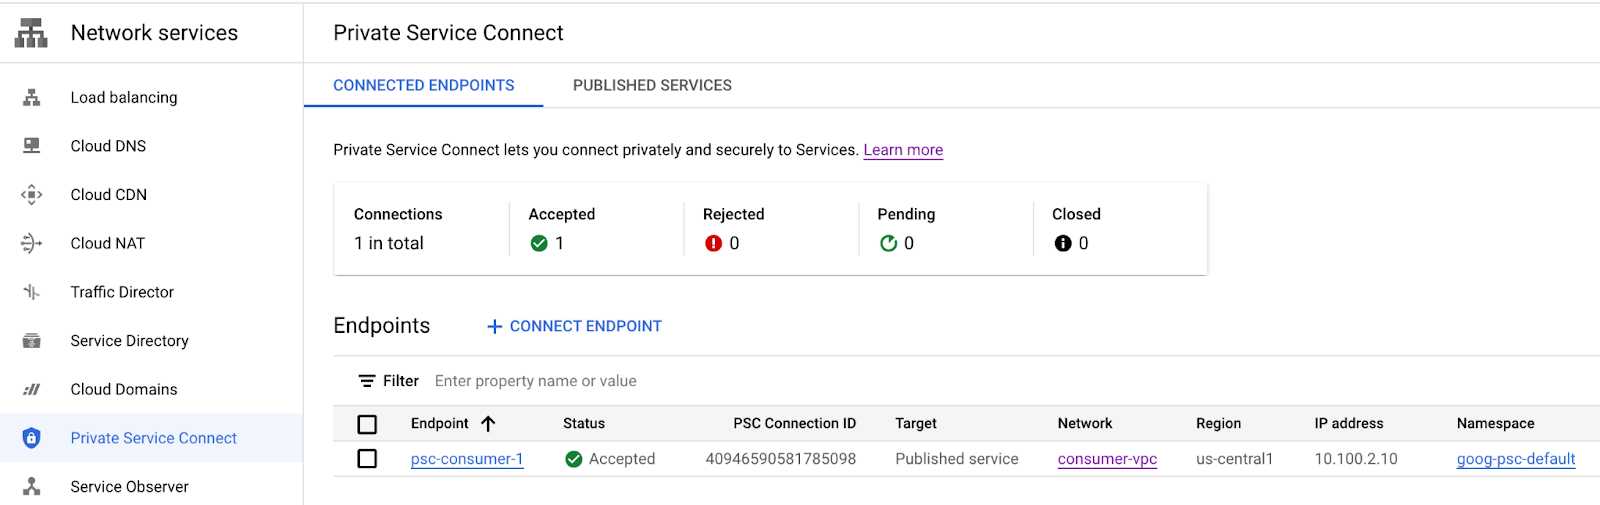Switch to the Published Services tab
1600x505 pixels.
click(652, 86)
